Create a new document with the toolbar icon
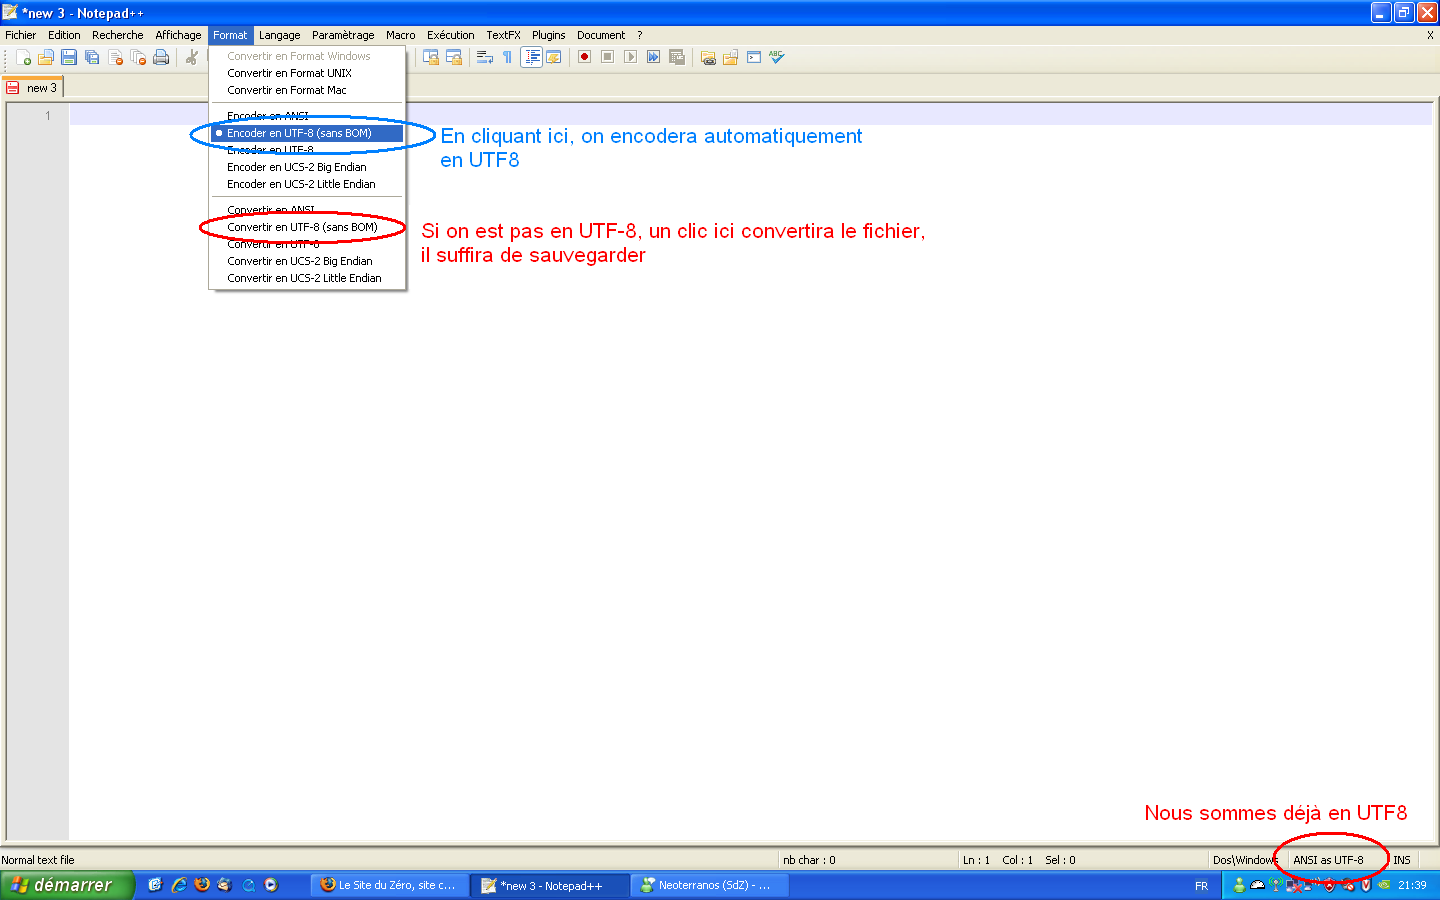Screen dimensions: 1440x900 (23, 58)
